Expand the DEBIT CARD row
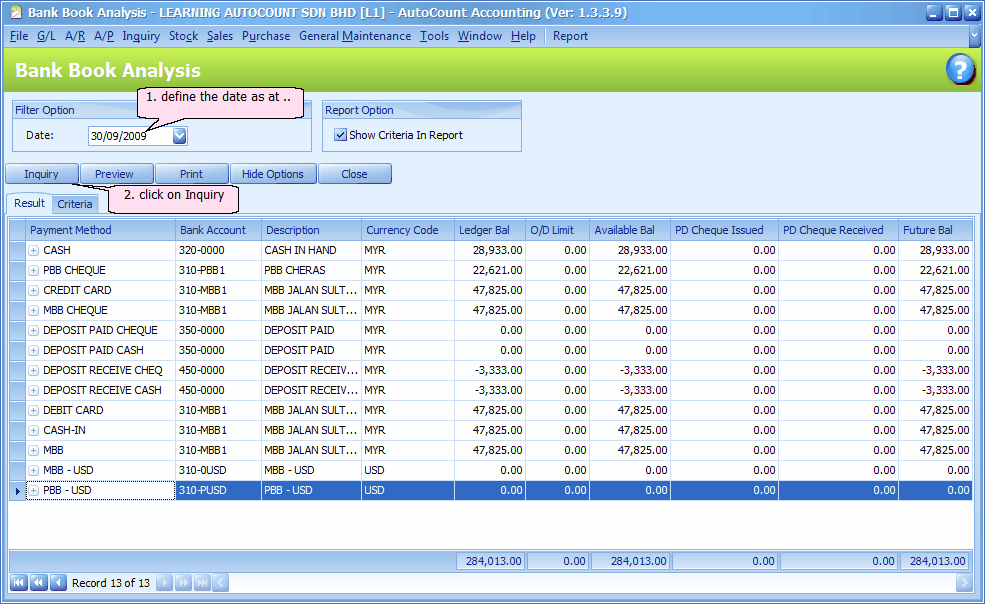985x604 pixels. point(34,410)
